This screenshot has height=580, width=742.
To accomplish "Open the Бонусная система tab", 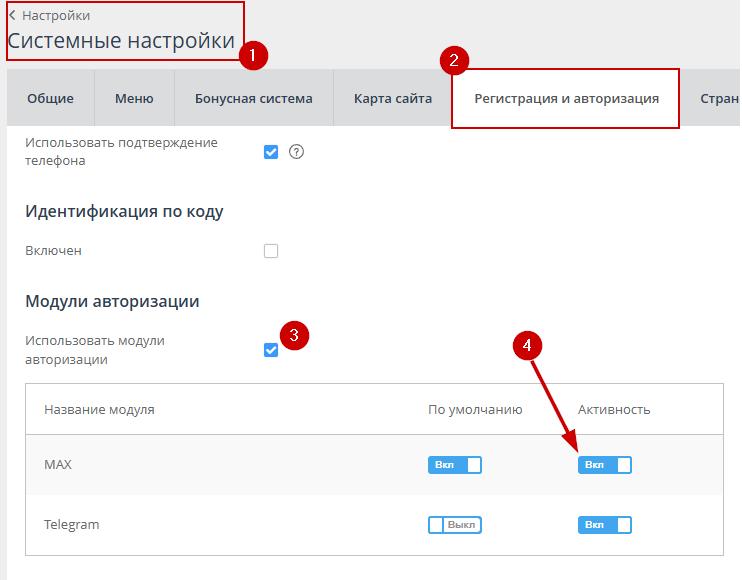I will 254,98.
